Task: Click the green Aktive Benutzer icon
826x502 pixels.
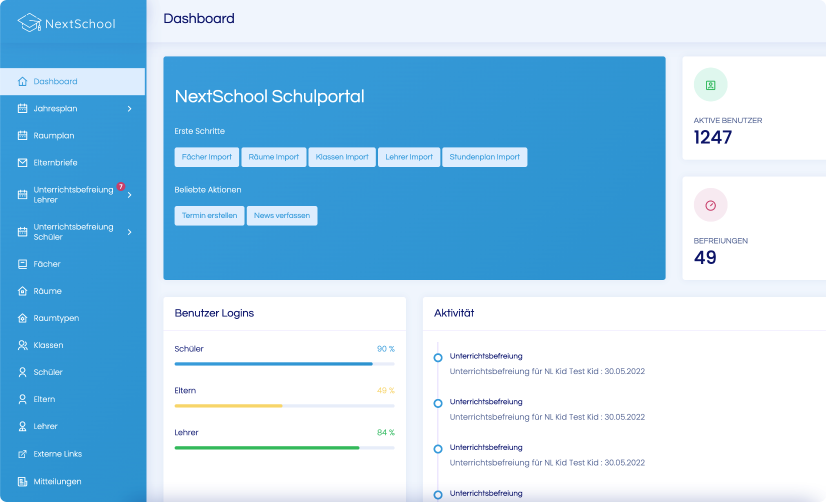Action: 710,85
